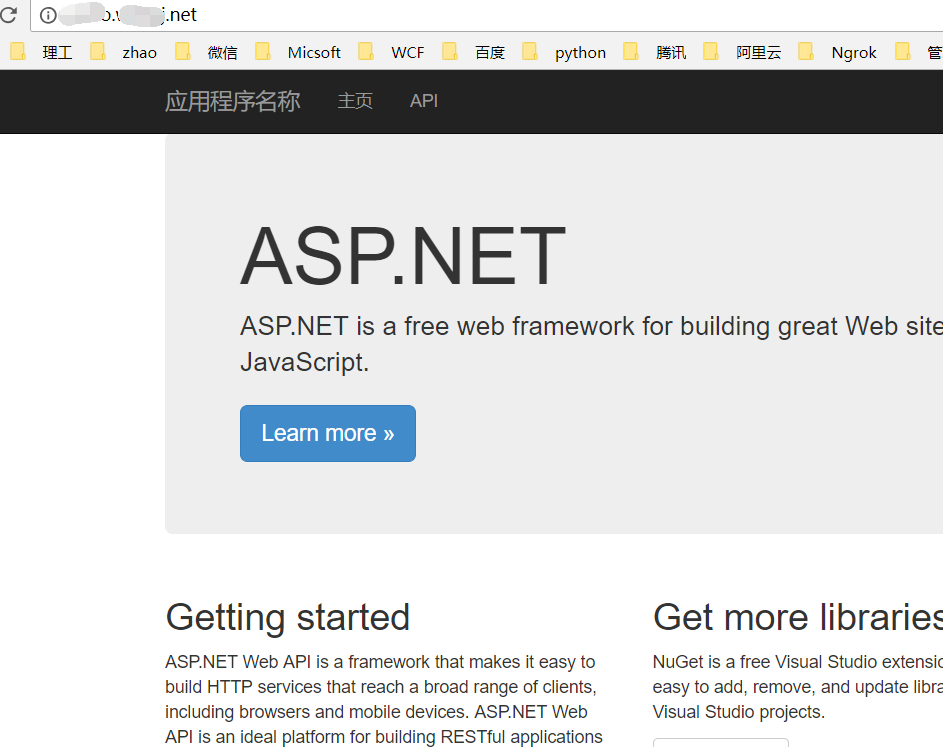Screen dimensions: 943x747
Task: Click the large ASP.NET heading
Action: pyautogui.click(x=403, y=256)
